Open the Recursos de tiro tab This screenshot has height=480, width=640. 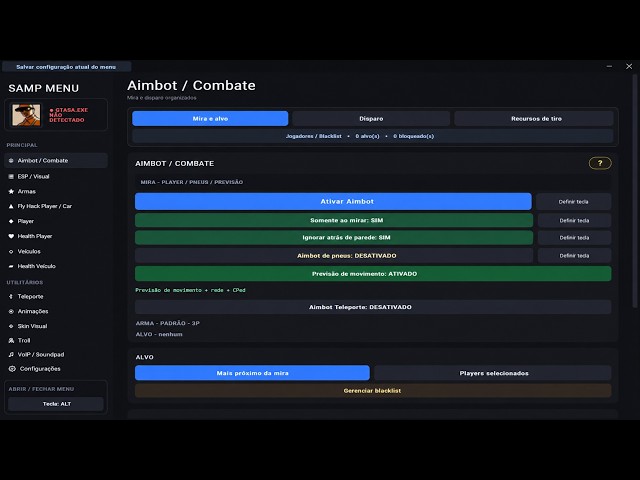[x=534, y=118]
